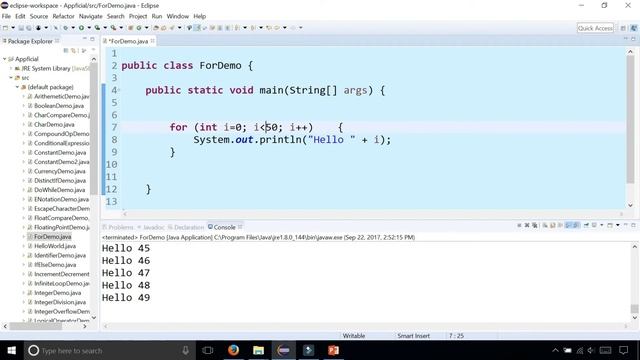Select ForDemo.java in Package Explorer
The width and height of the screenshot is (640, 360).
coord(52,237)
